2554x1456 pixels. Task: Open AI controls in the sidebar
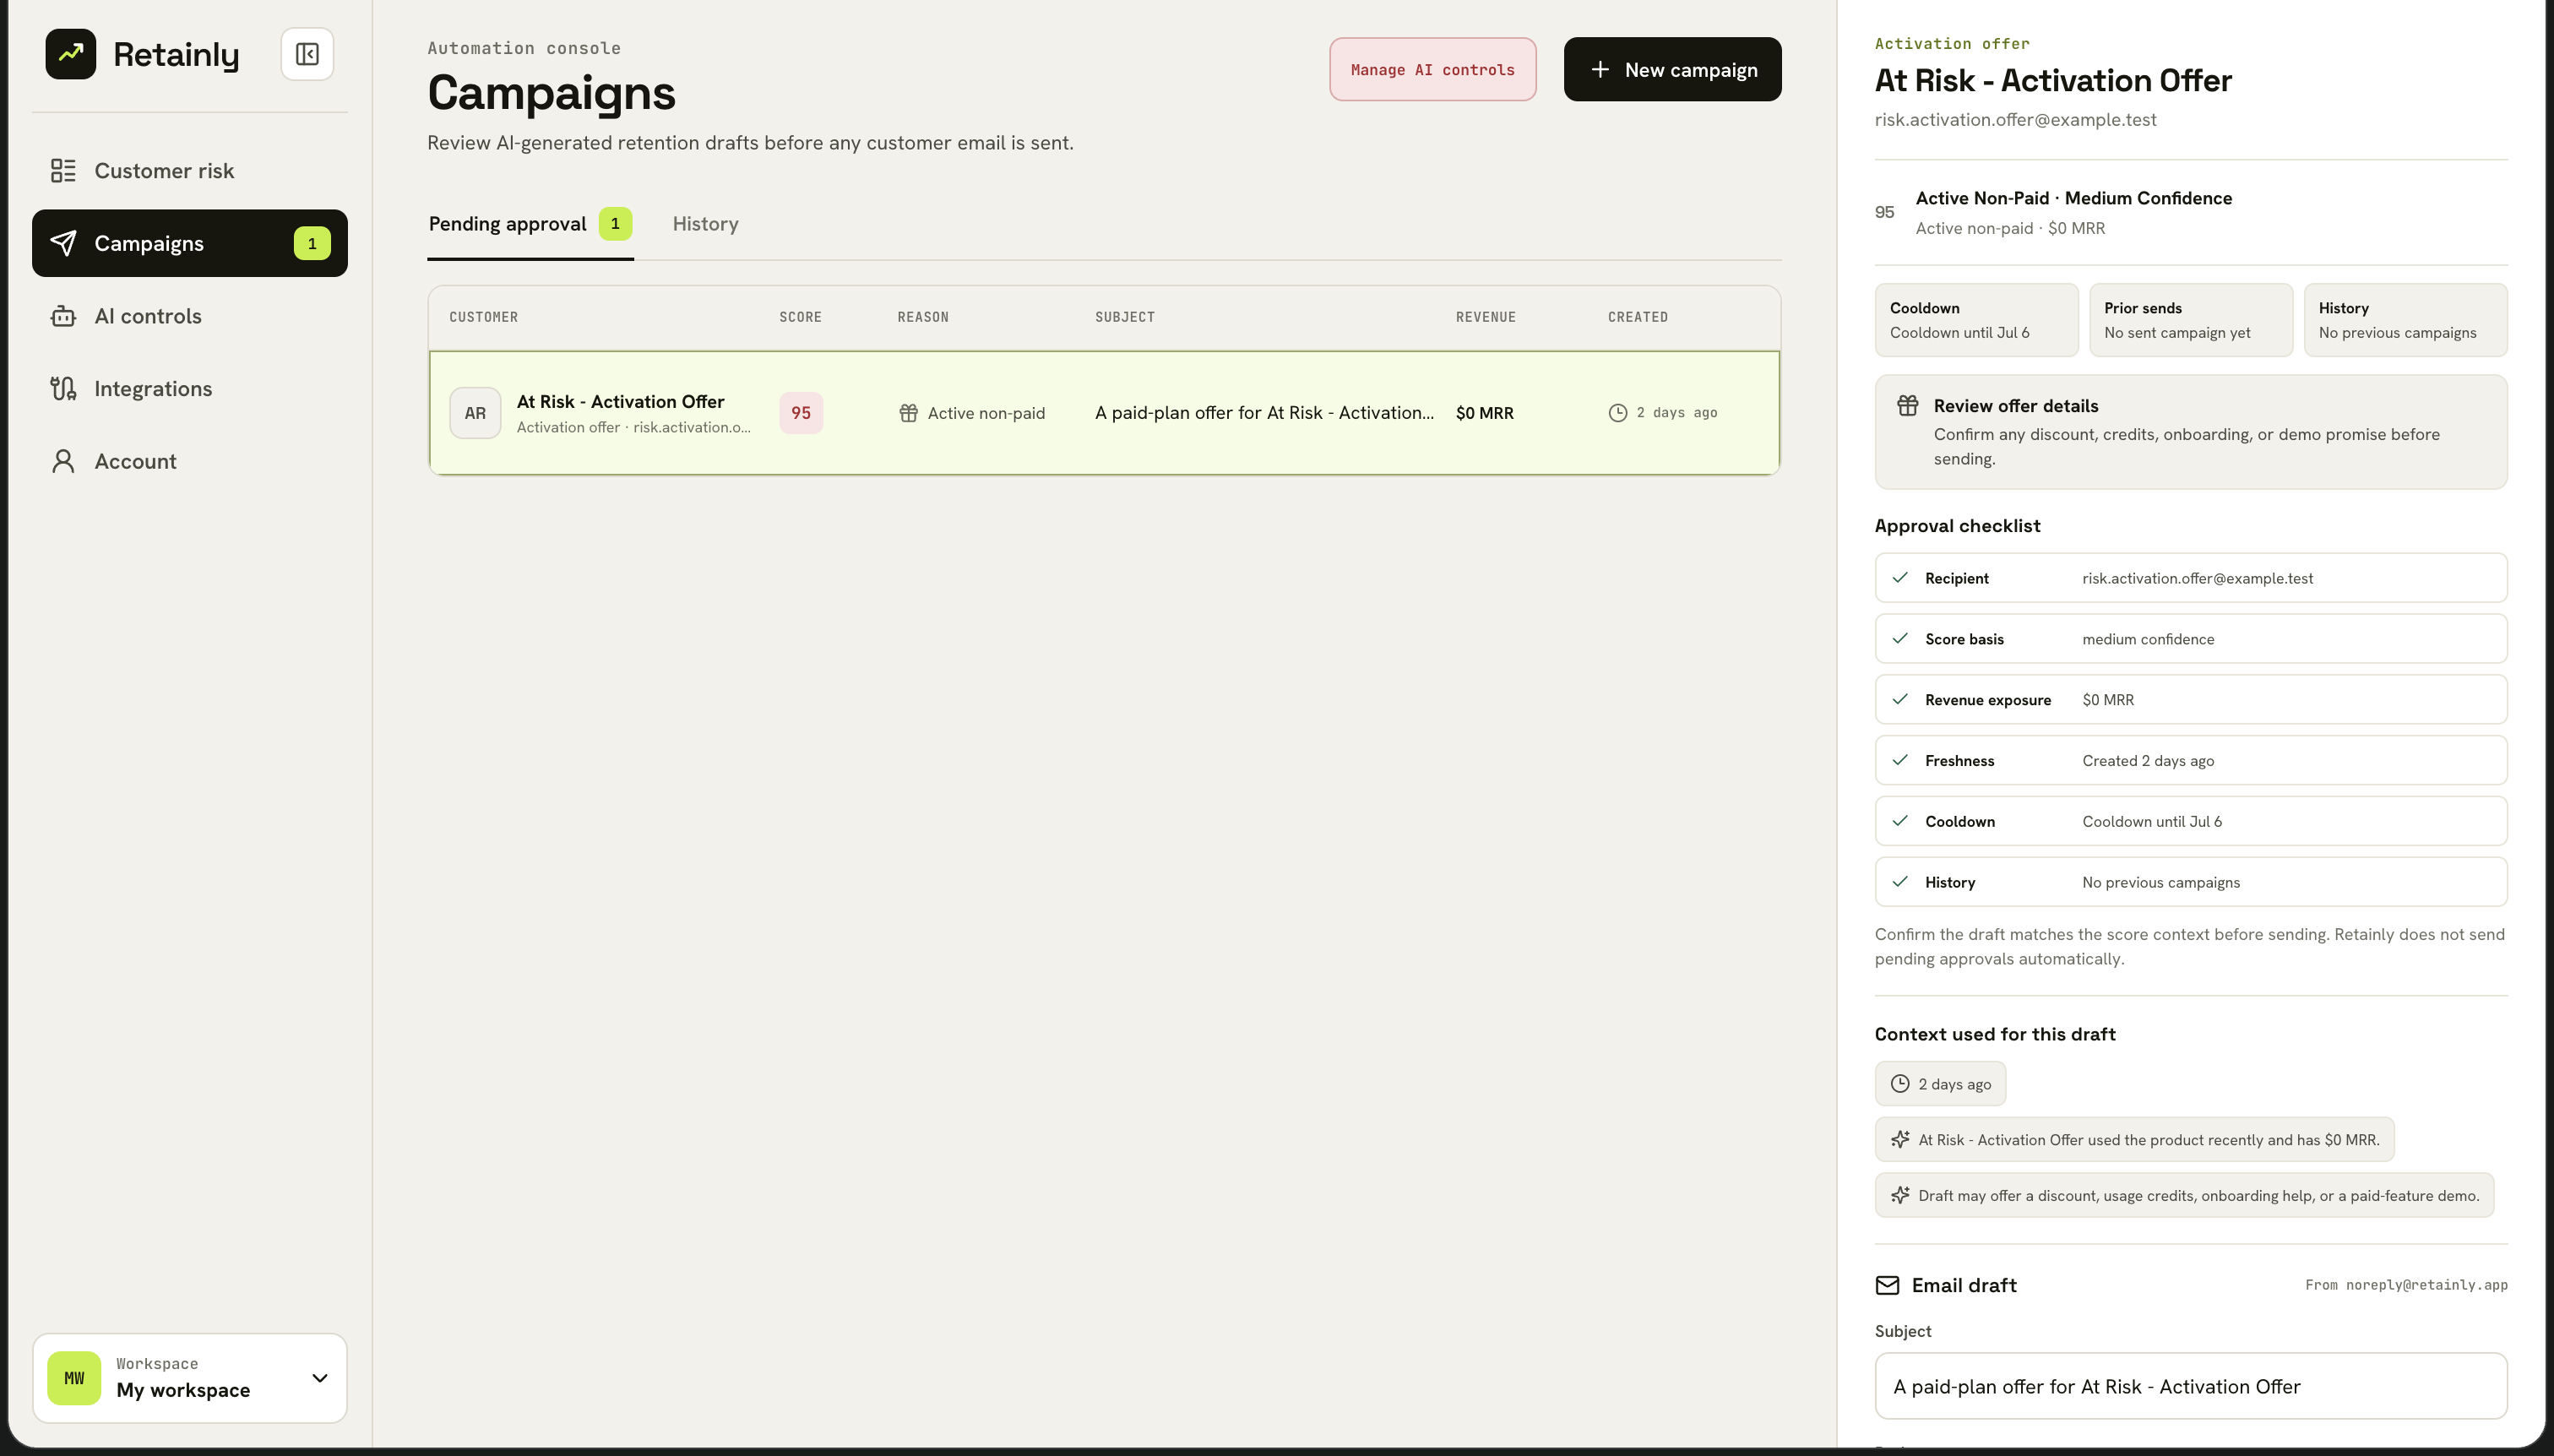(x=190, y=316)
